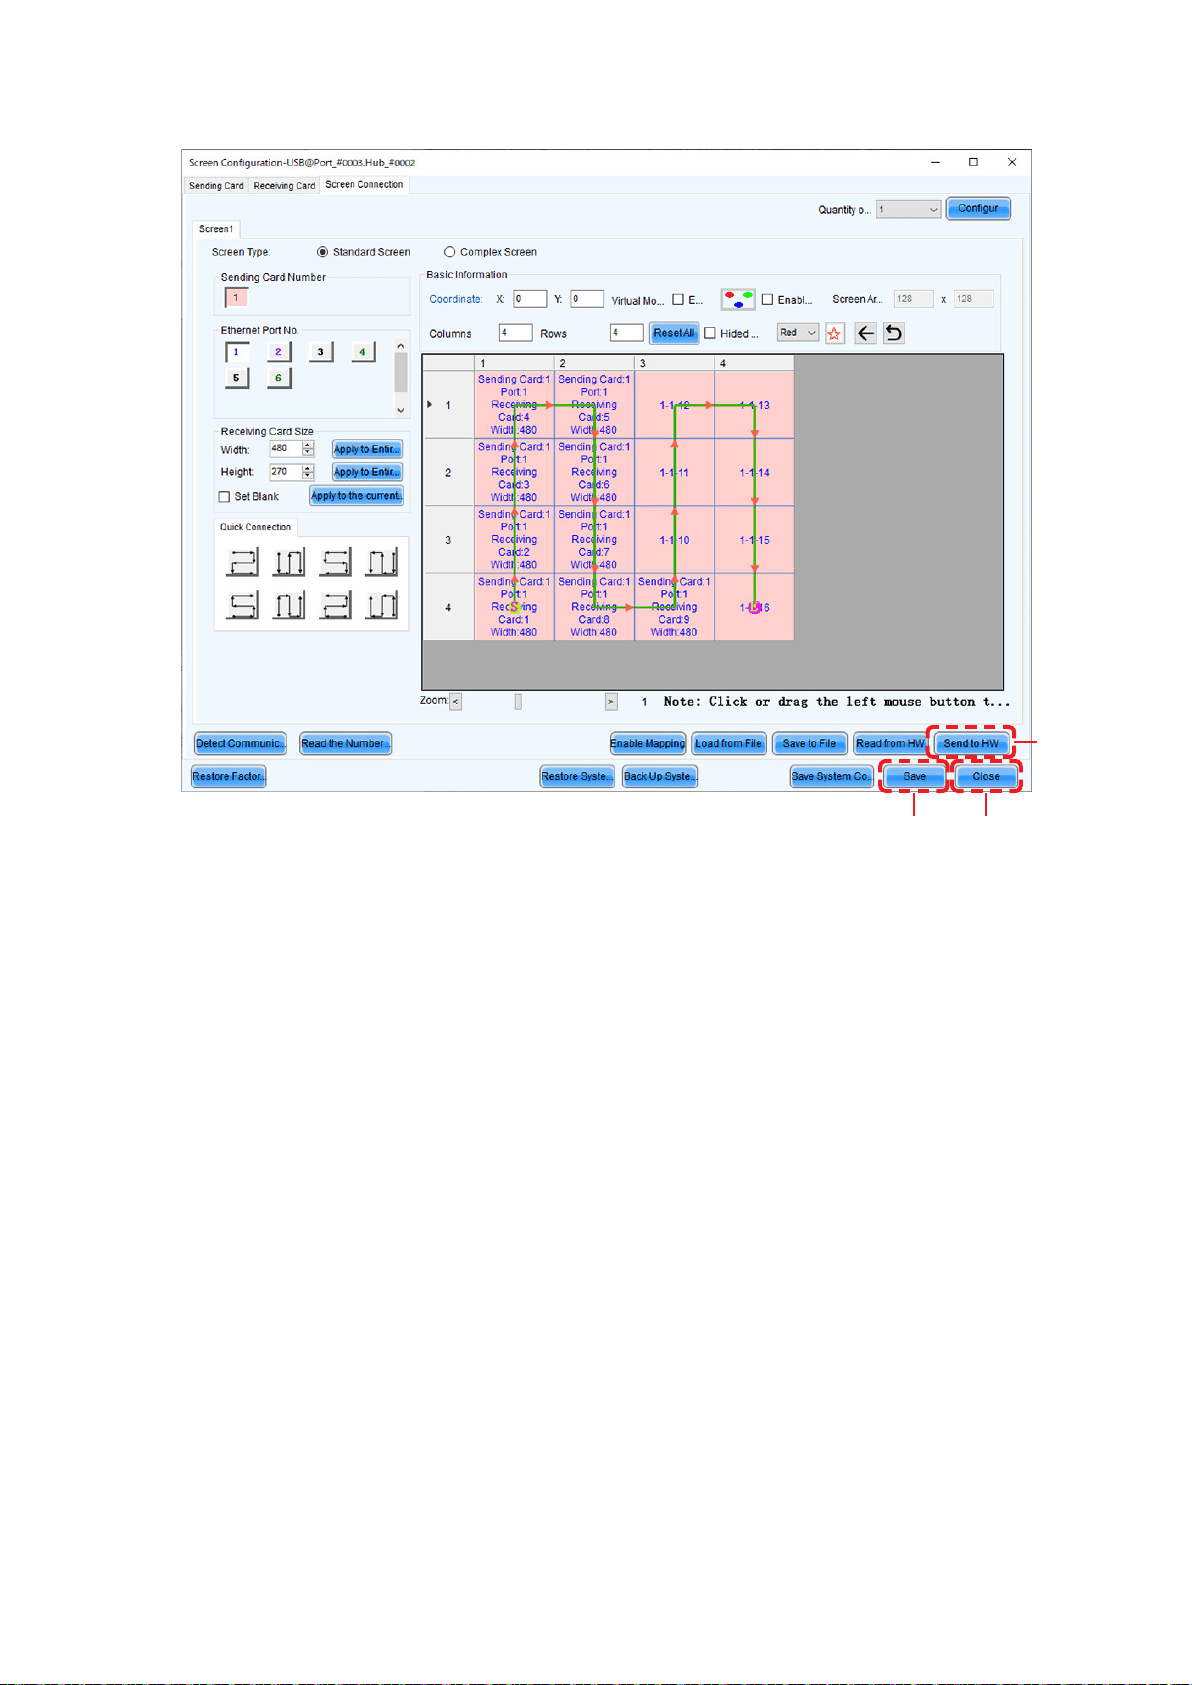Click the Configur button
The height and width of the screenshot is (1685, 1192).
(x=978, y=208)
